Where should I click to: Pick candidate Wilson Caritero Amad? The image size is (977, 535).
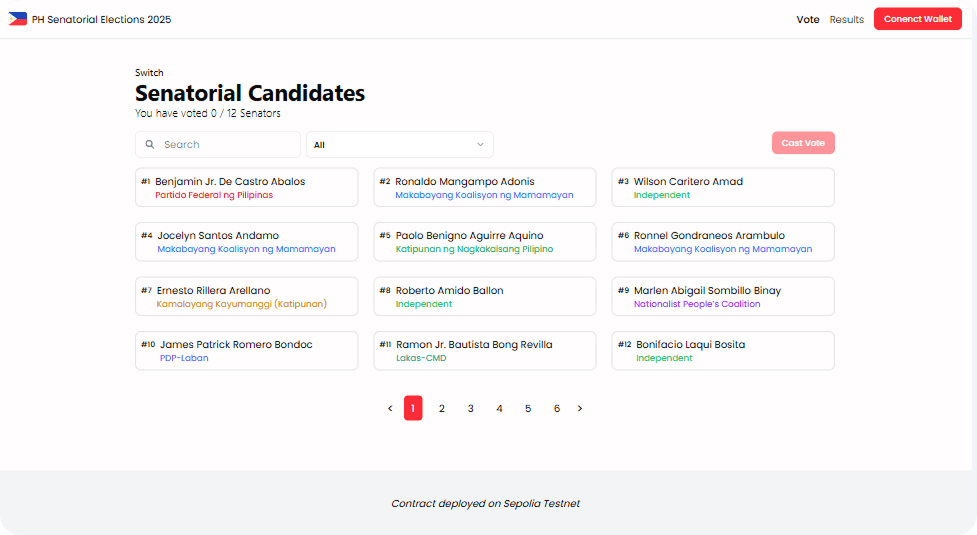pyautogui.click(x=722, y=188)
